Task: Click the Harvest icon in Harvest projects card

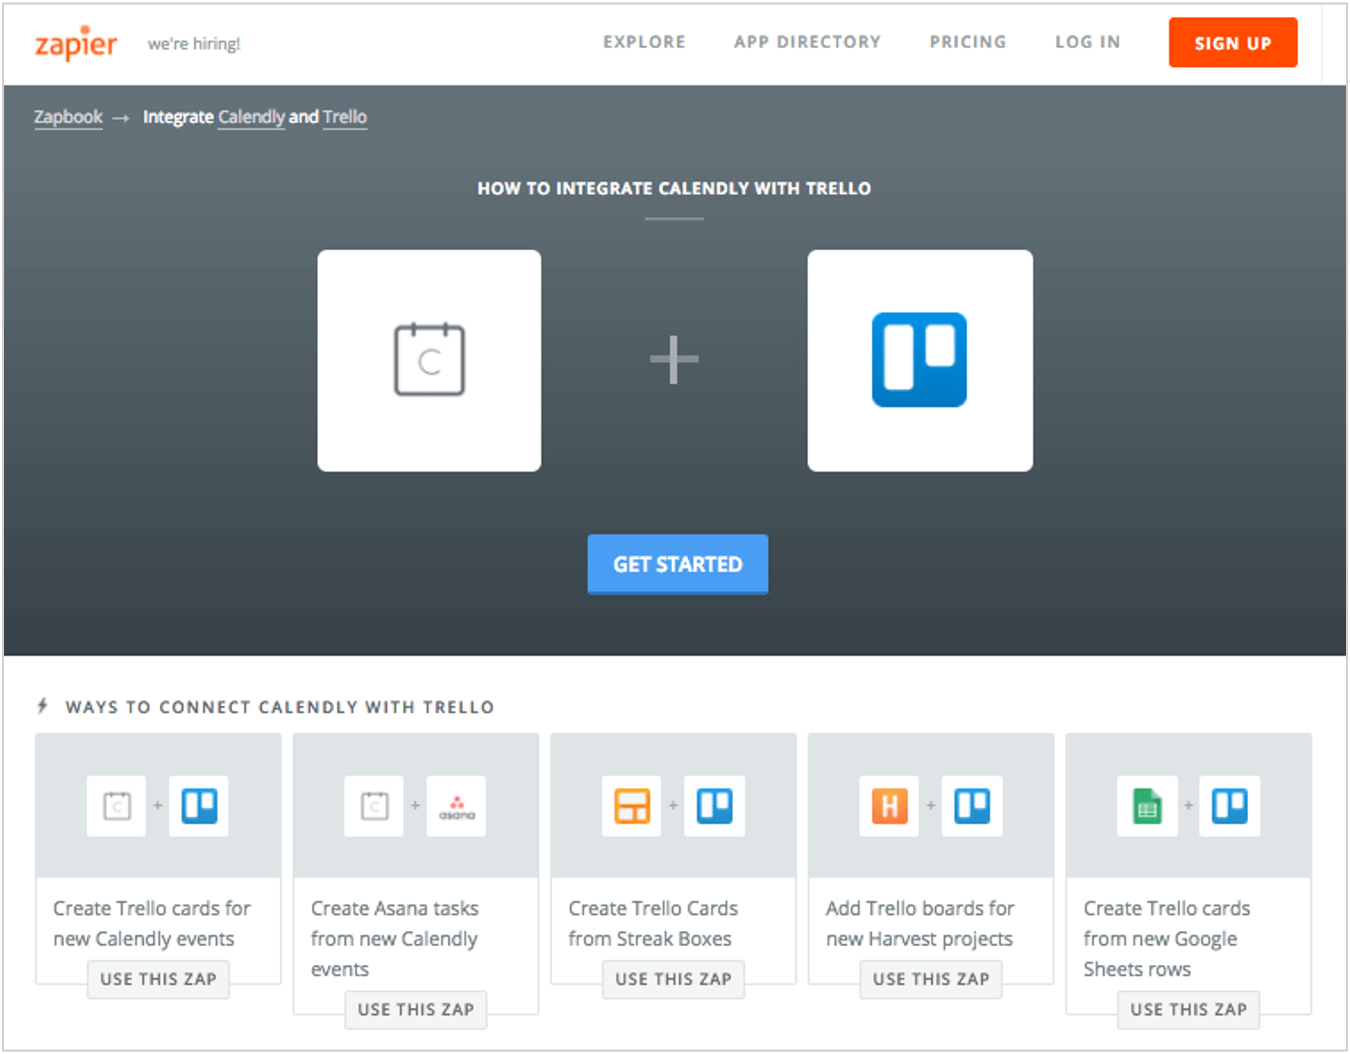Action: coord(889,805)
